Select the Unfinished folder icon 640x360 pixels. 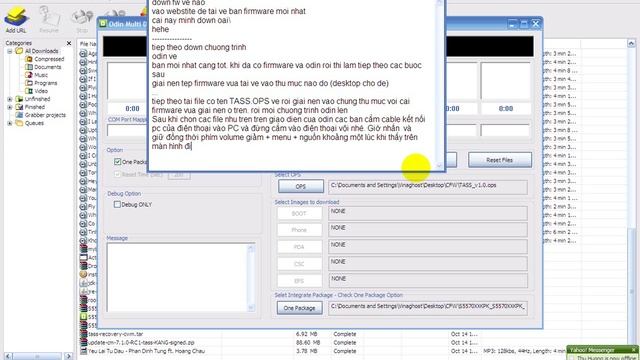click(19, 99)
